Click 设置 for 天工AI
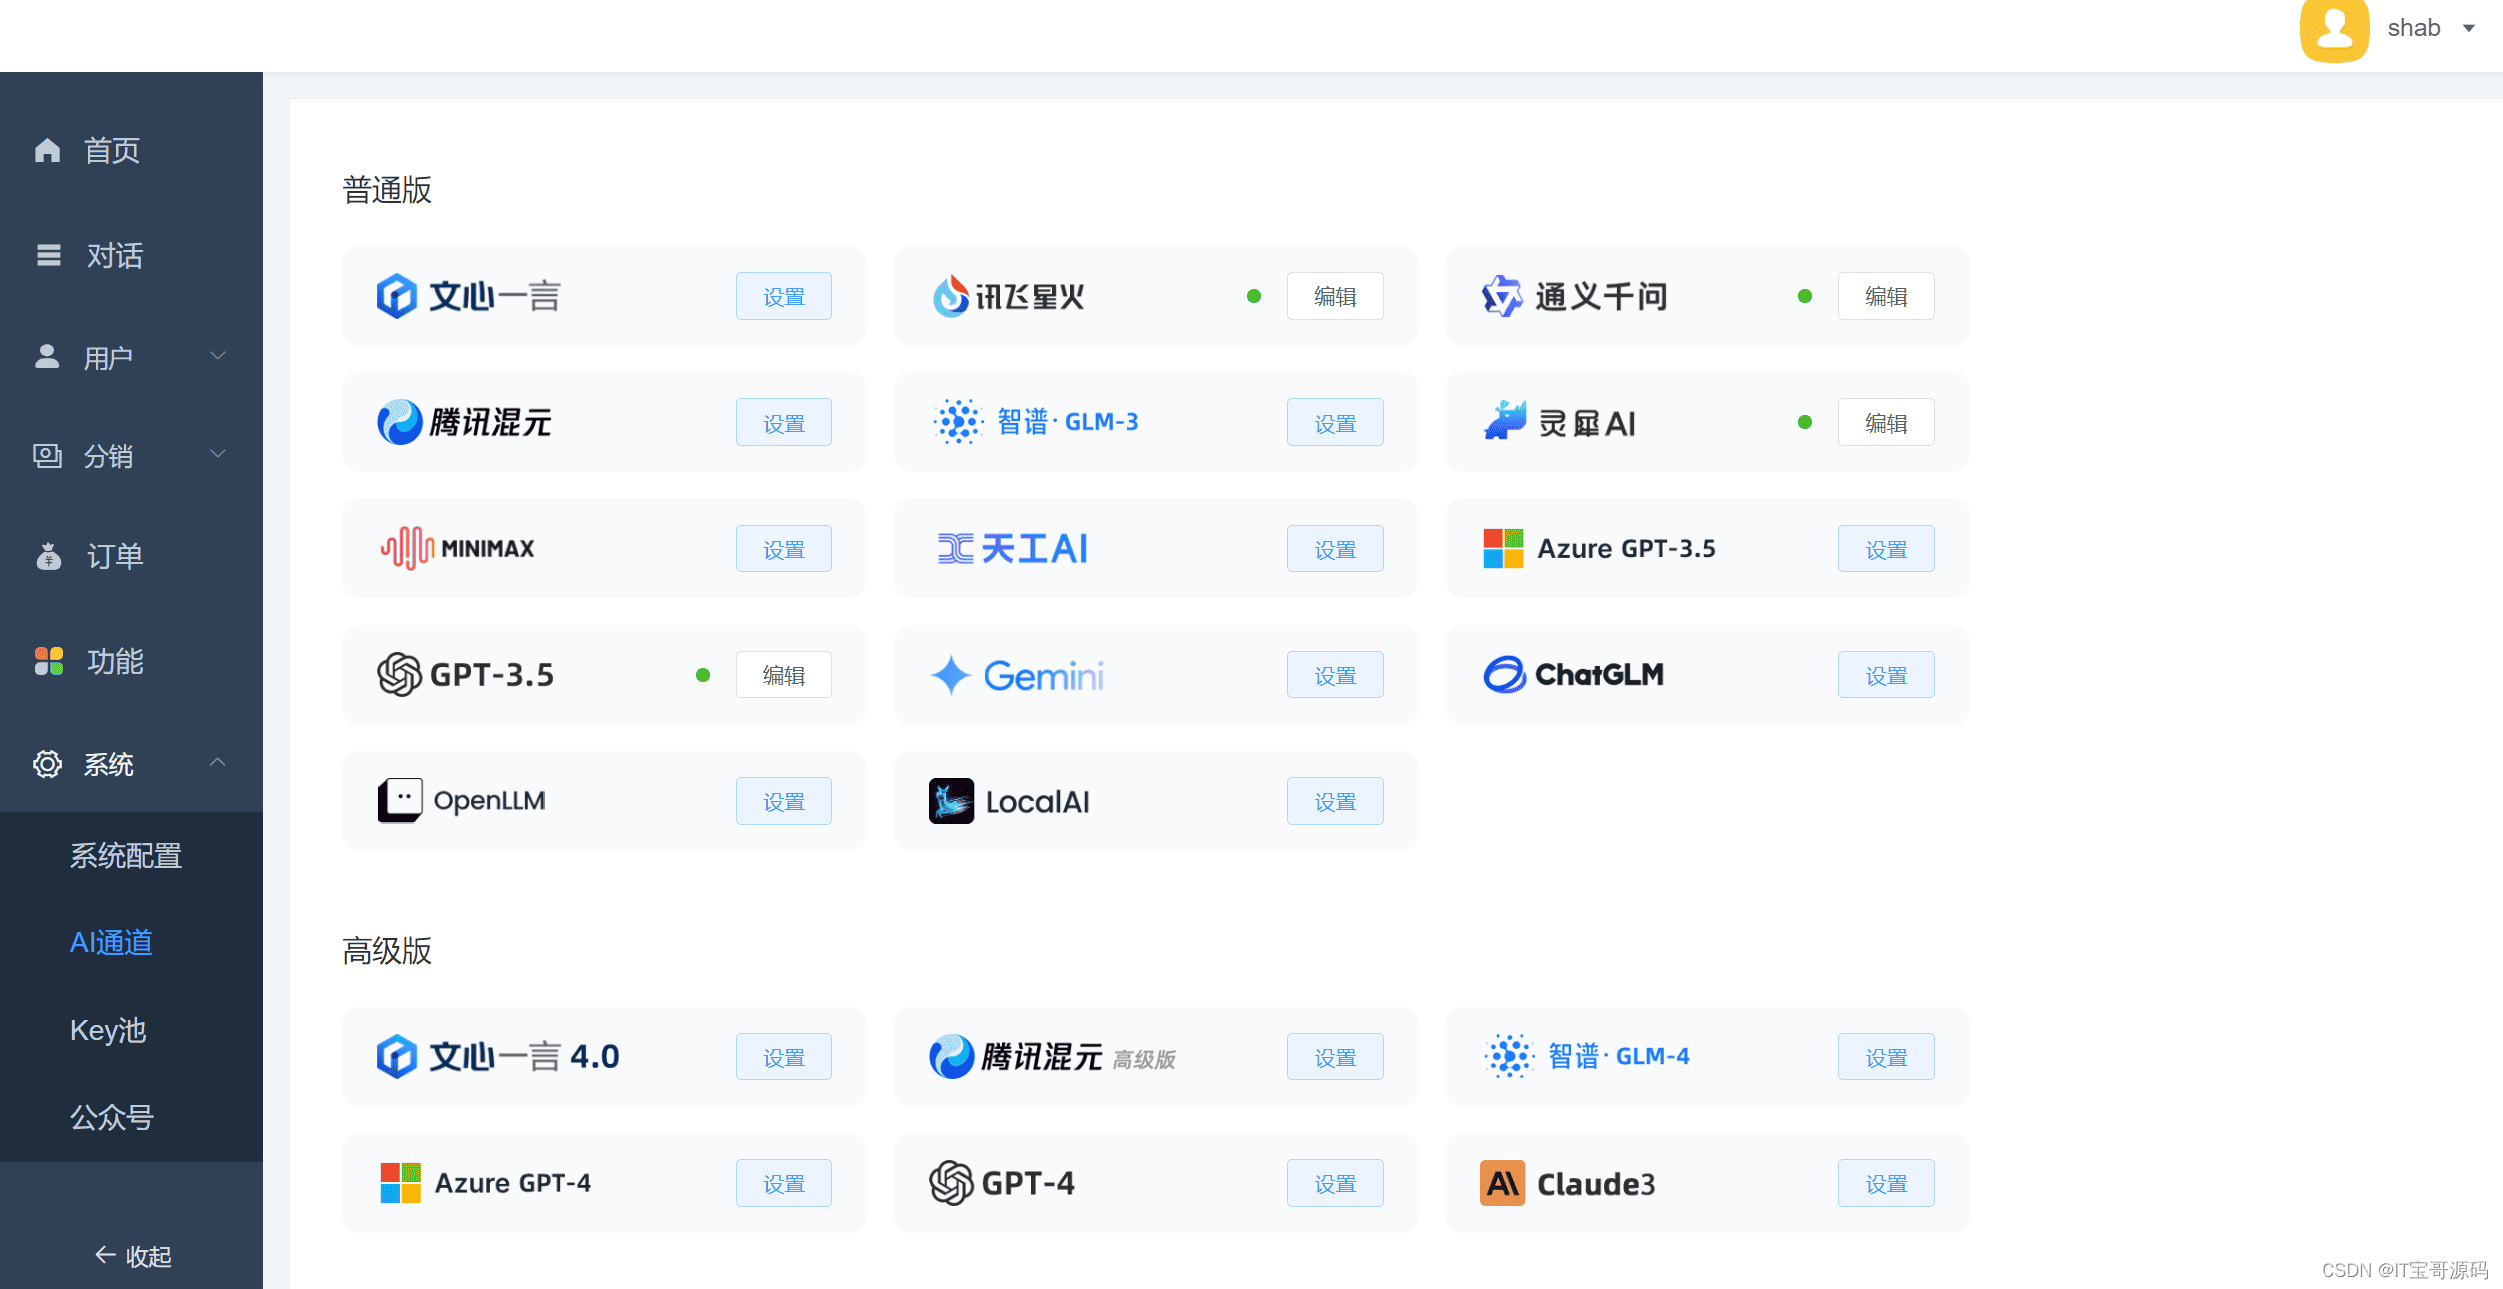Image resolution: width=2503 pixels, height=1289 pixels. tap(1335, 549)
